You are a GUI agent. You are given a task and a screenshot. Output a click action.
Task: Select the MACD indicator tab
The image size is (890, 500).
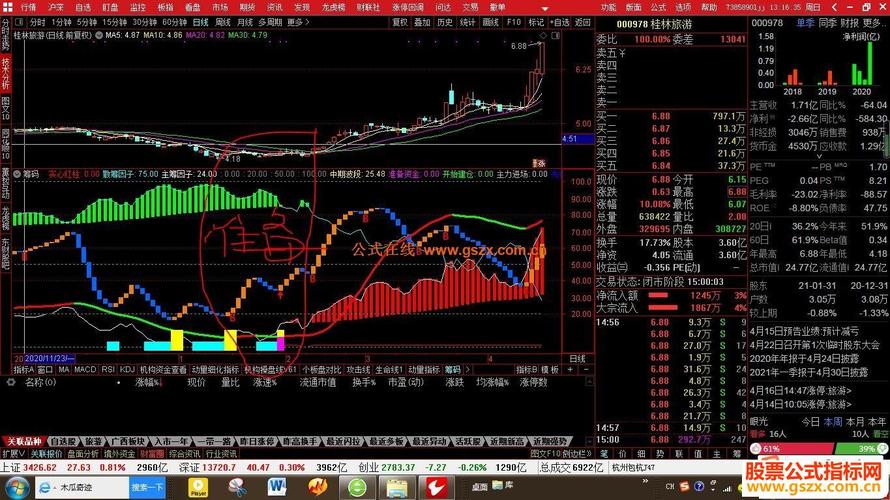coord(85,369)
